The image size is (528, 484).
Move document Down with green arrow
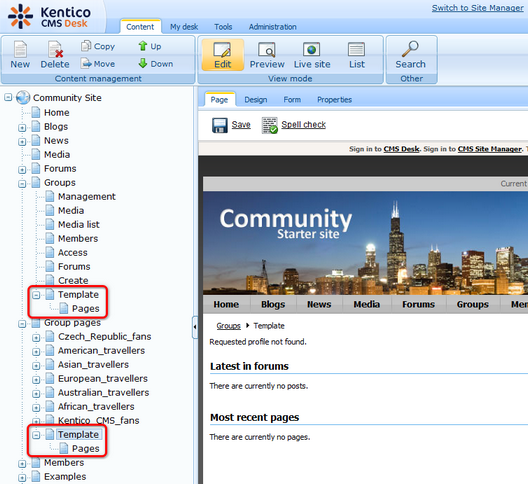pyautogui.click(x=143, y=63)
